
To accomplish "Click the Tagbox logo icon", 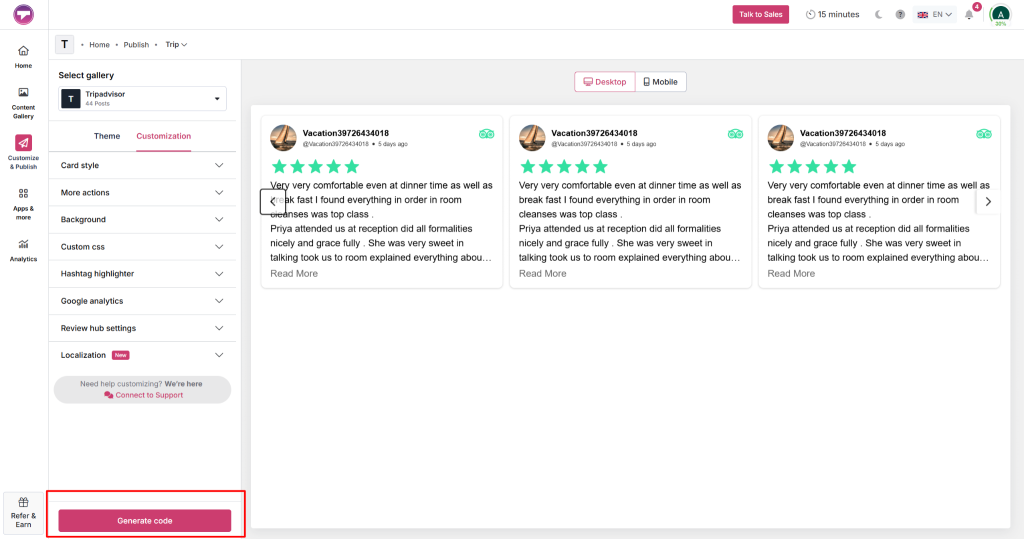I will 24,14.
